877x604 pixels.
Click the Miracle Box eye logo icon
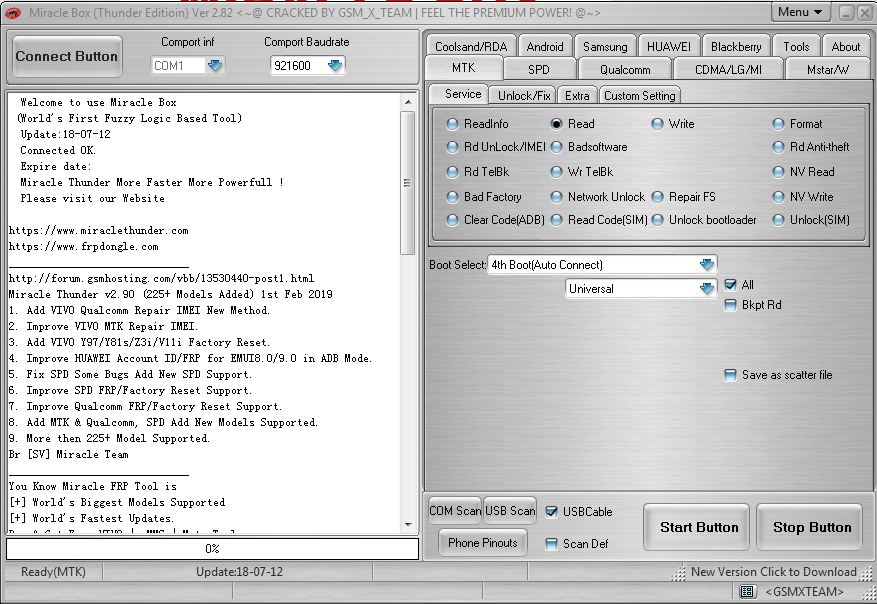tap(12, 13)
